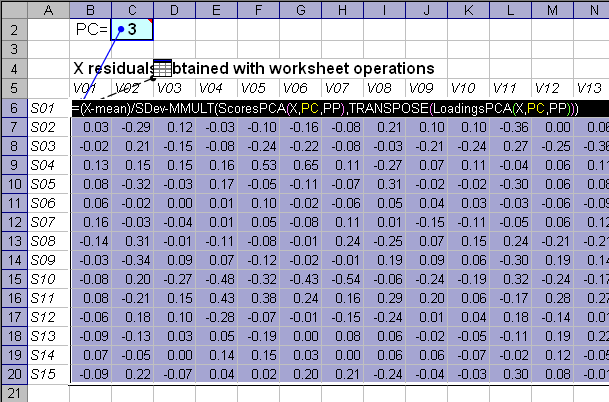609x402 pixels.
Task: Click the formula cell in row S01
Action: [x=325, y=108]
